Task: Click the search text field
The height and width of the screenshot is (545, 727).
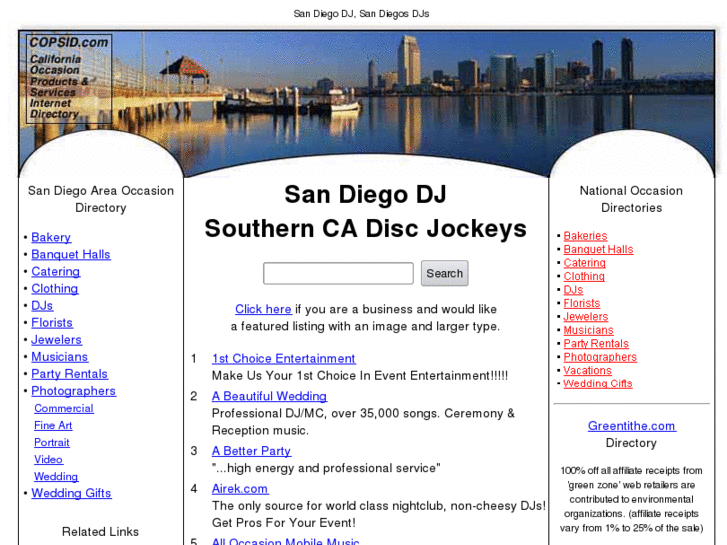Action: tap(338, 273)
